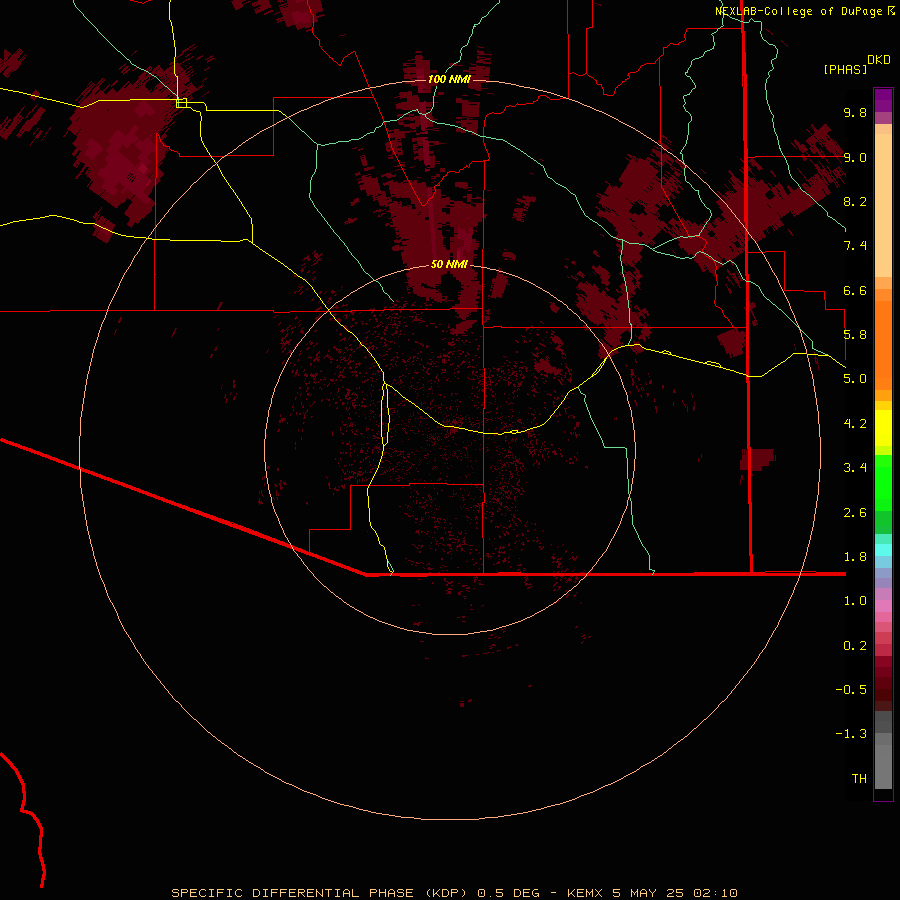Click the 1.0 value on the color scale
The width and height of the screenshot is (900, 900).
click(x=855, y=601)
